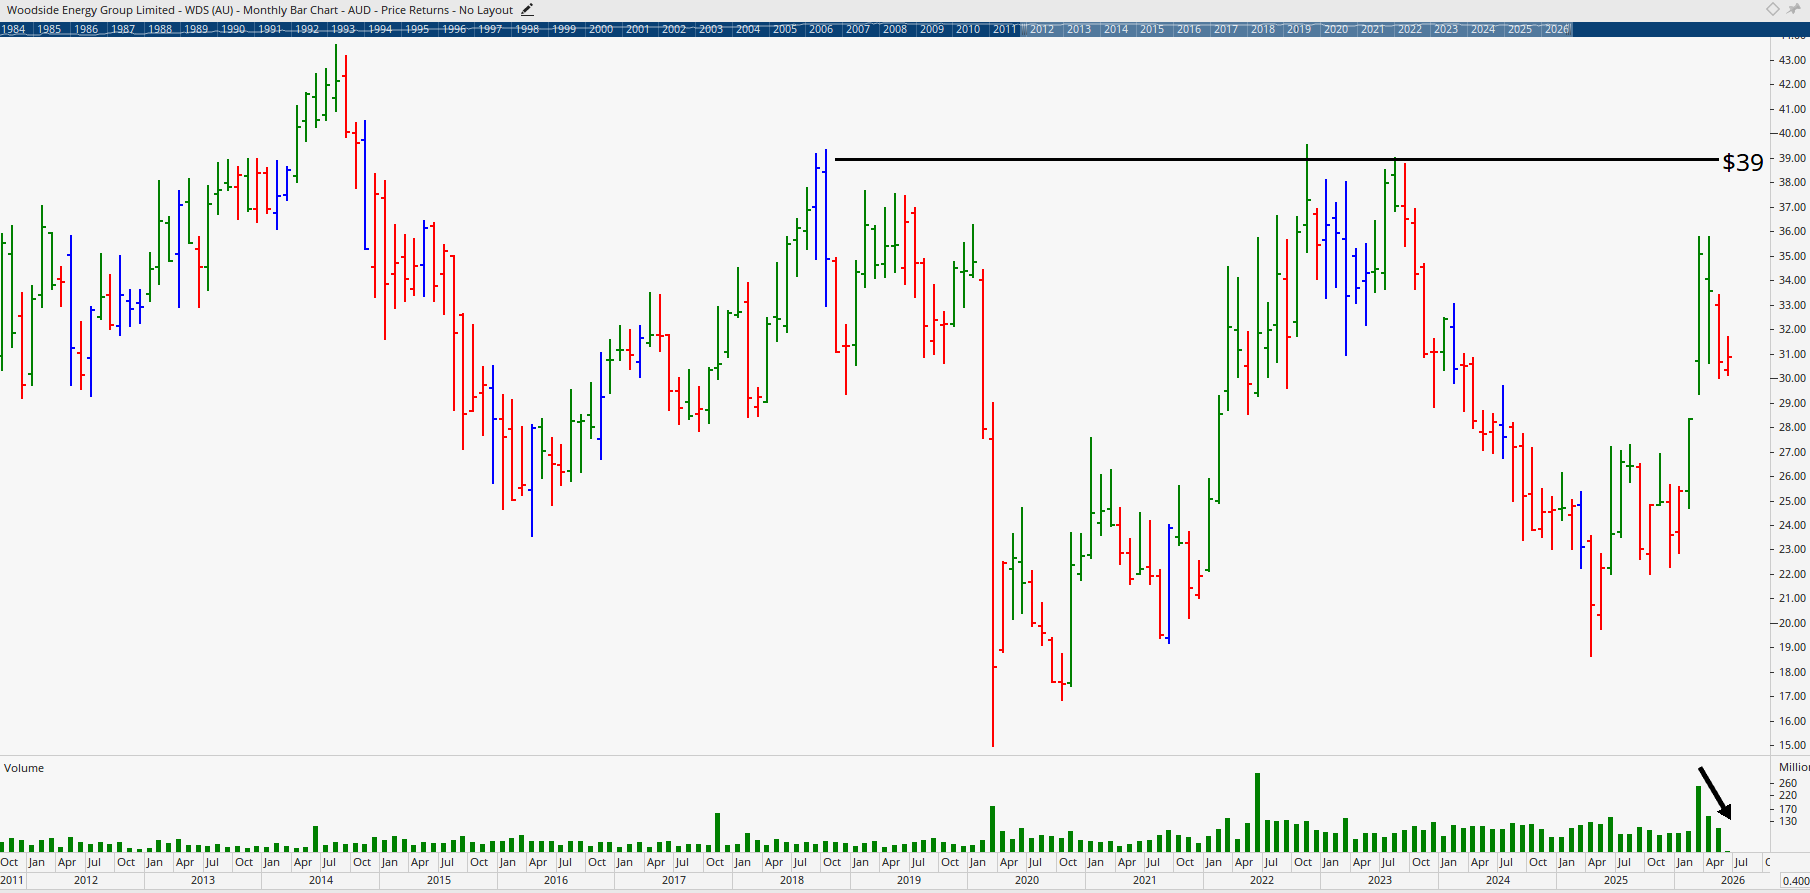Jump to 2010 in the top timeline navigator
The width and height of the screenshot is (1810, 893).
click(968, 29)
